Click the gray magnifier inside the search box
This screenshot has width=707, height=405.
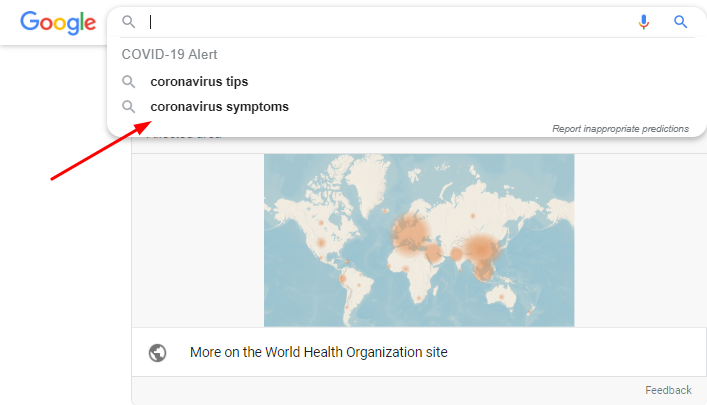(x=129, y=22)
